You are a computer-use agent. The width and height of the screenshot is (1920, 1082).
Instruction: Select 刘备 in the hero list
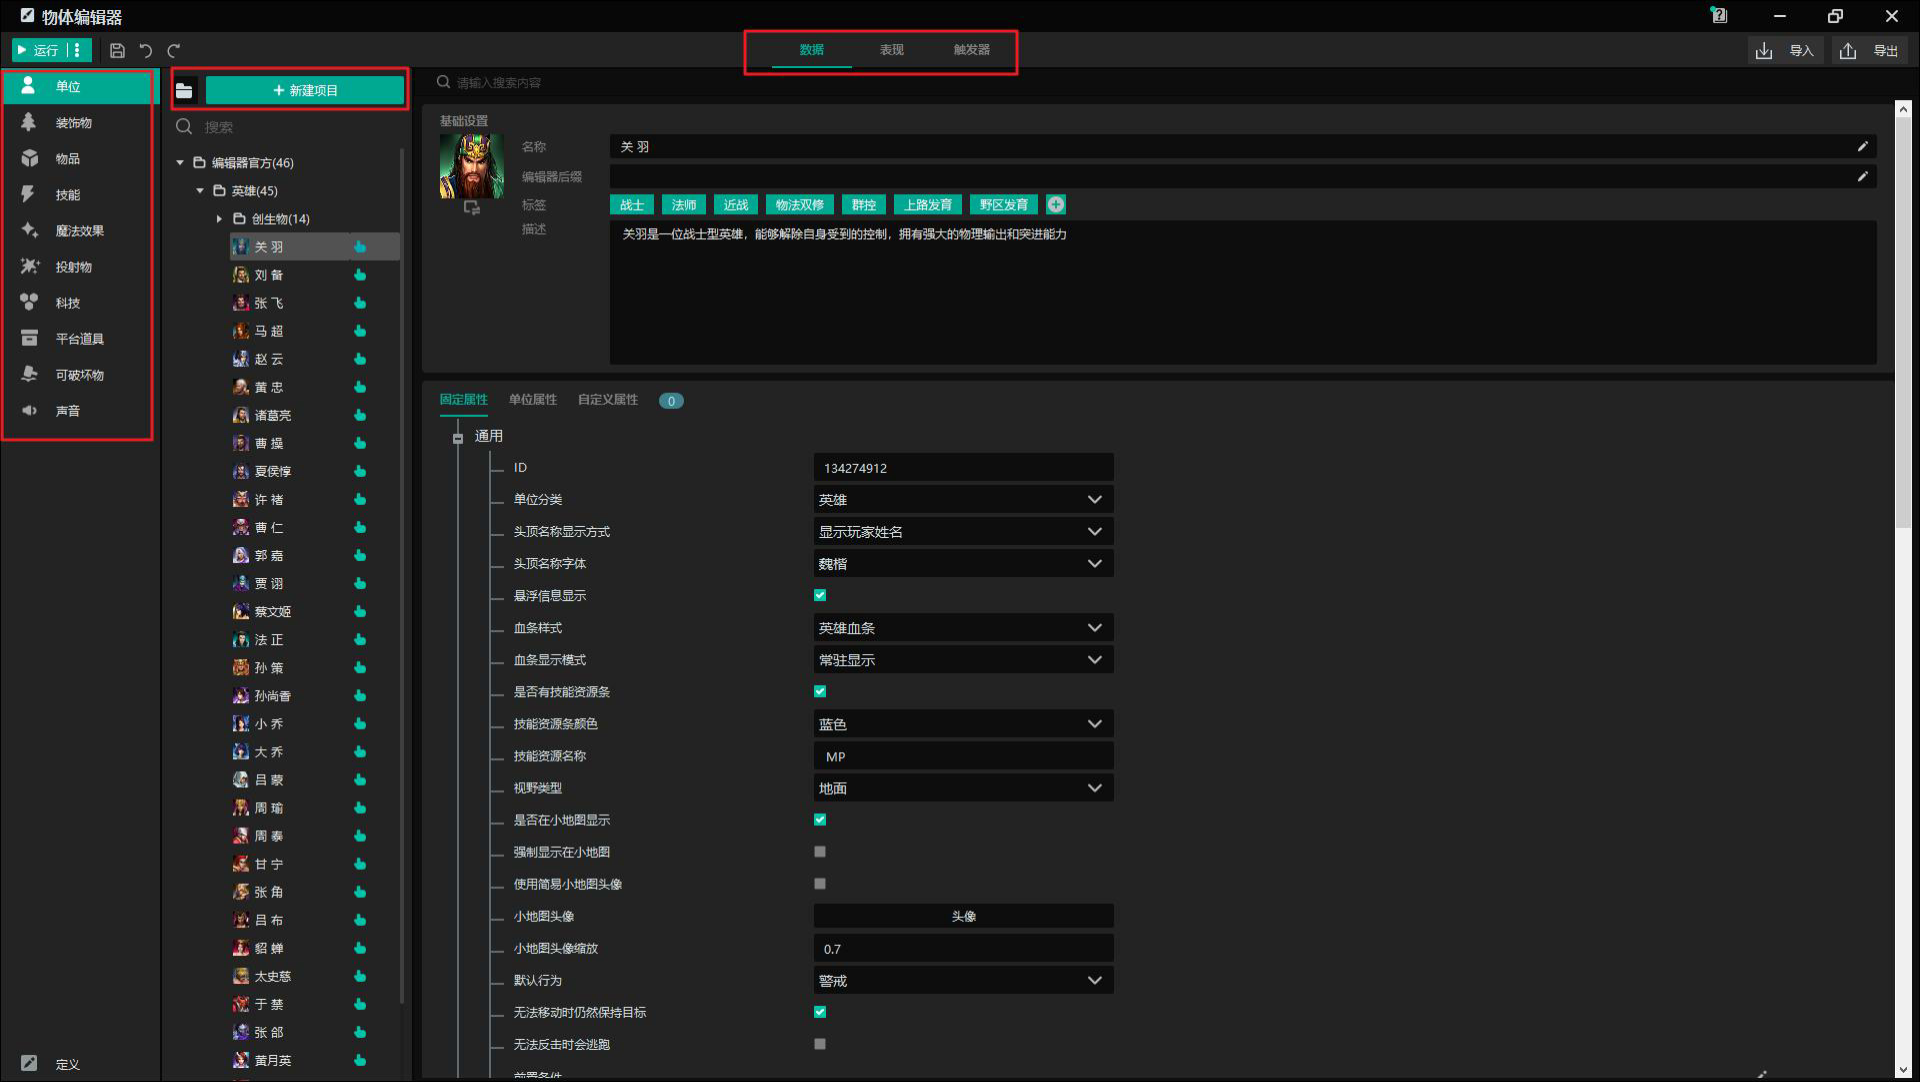(x=268, y=275)
